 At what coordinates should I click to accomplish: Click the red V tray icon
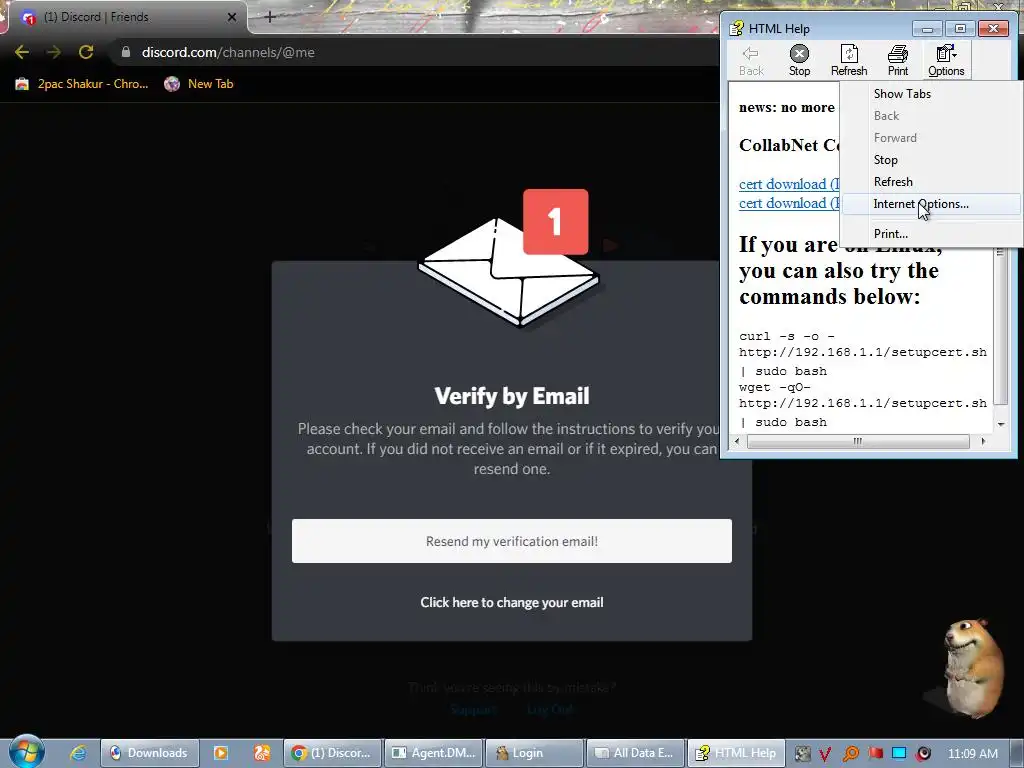tap(825, 754)
